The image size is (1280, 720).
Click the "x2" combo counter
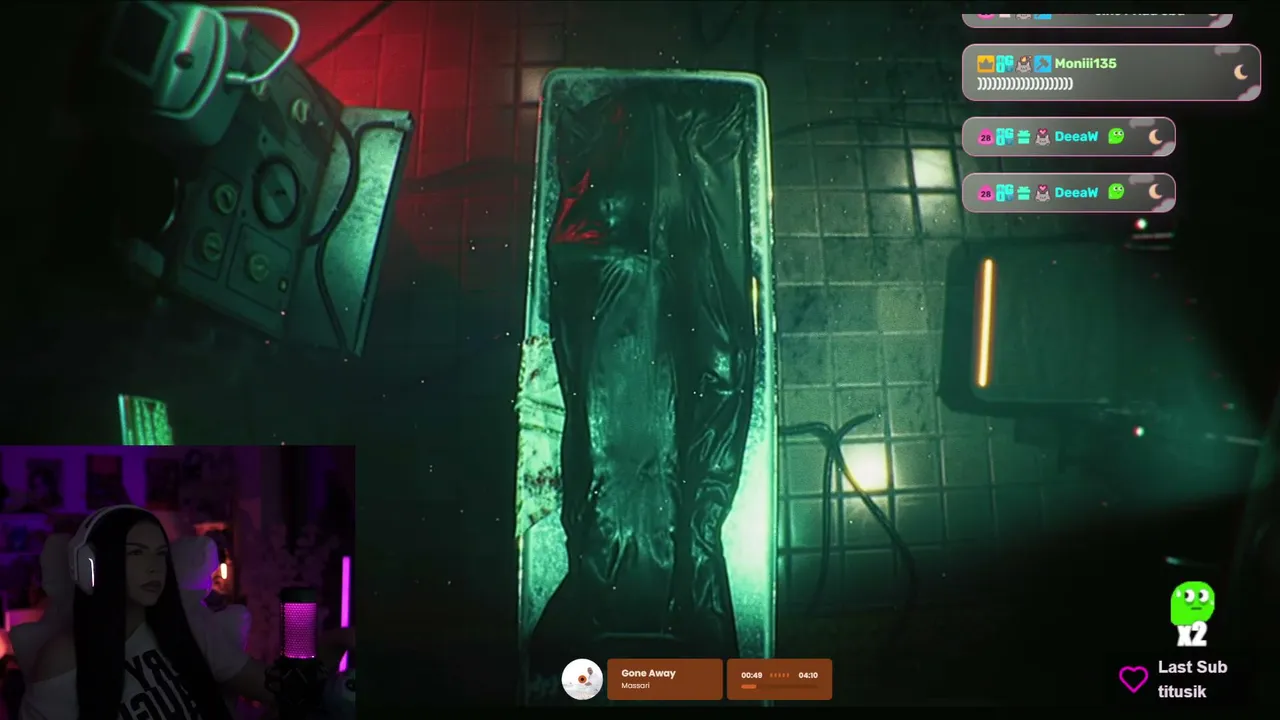pyautogui.click(x=1191, y=634)
